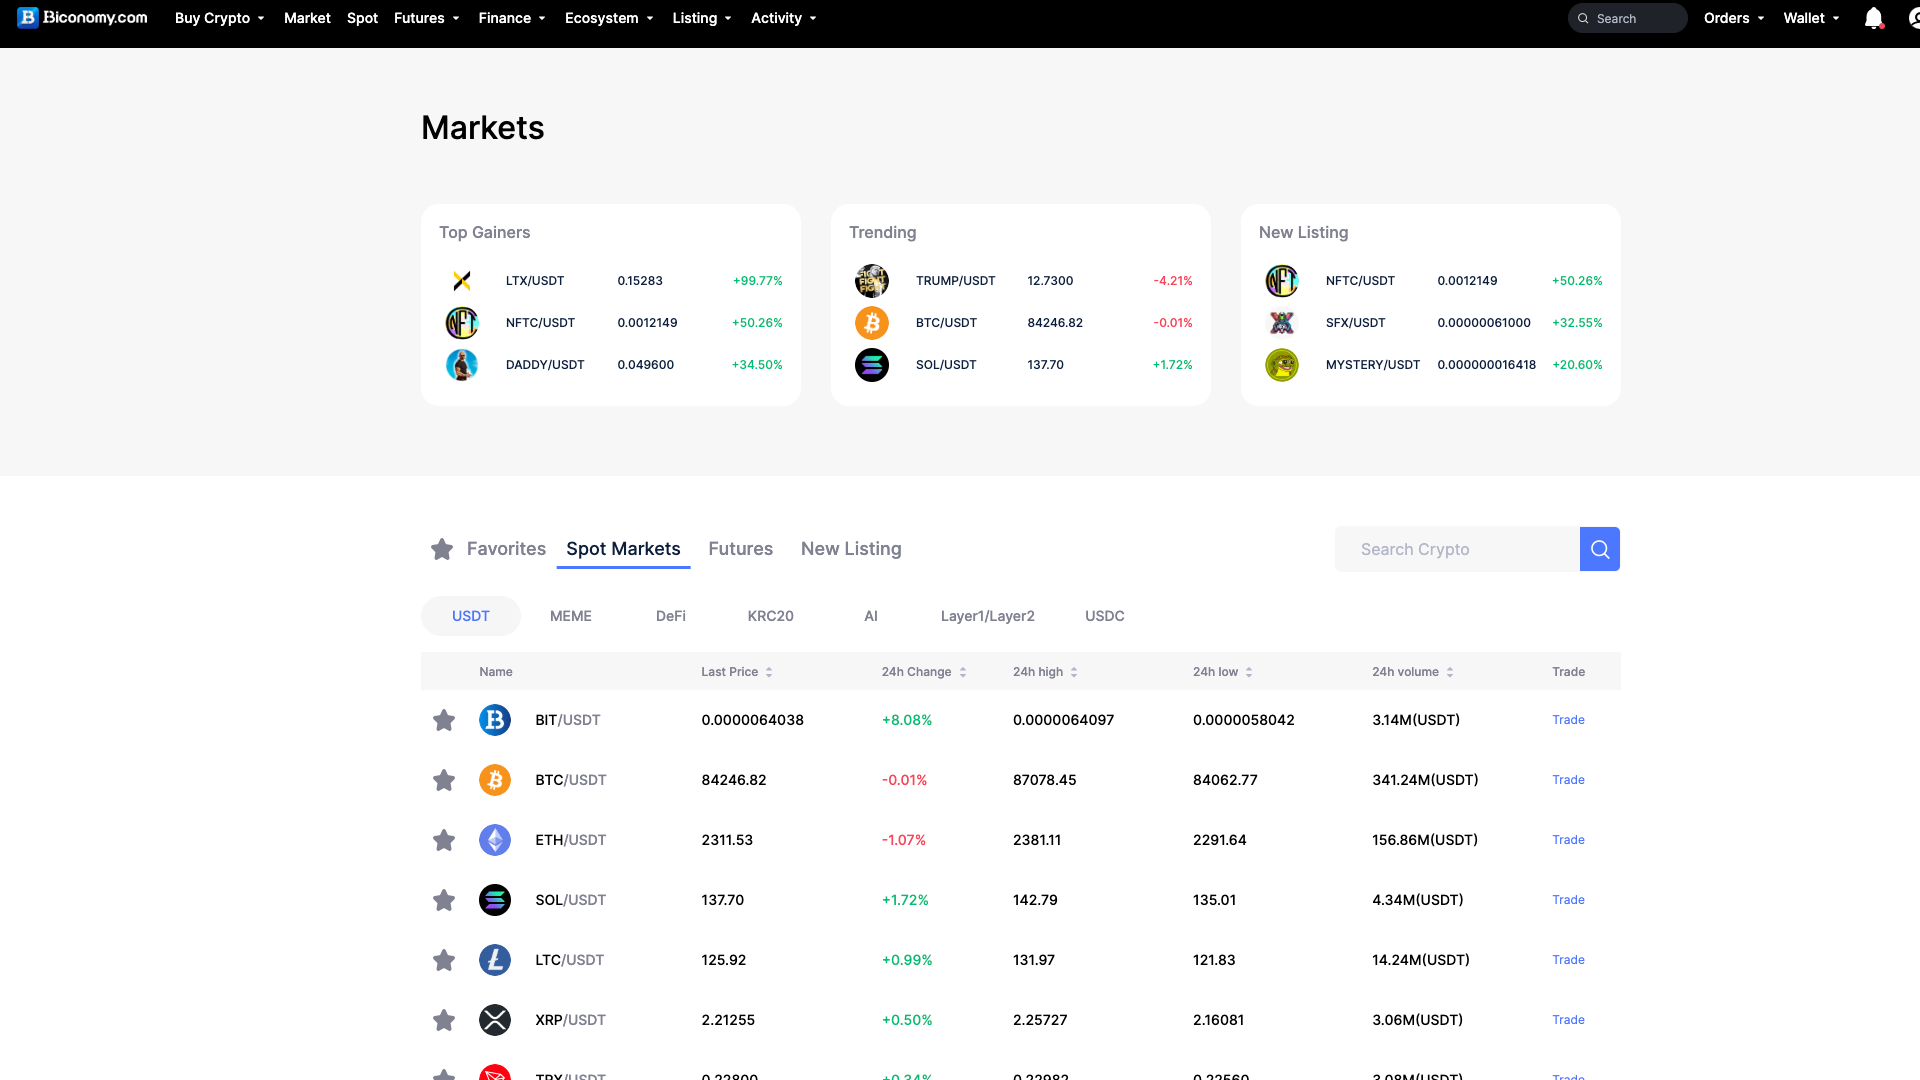Open Spot in top navigation
This screenshot has height=1080, width=1920.
(362, 18)
